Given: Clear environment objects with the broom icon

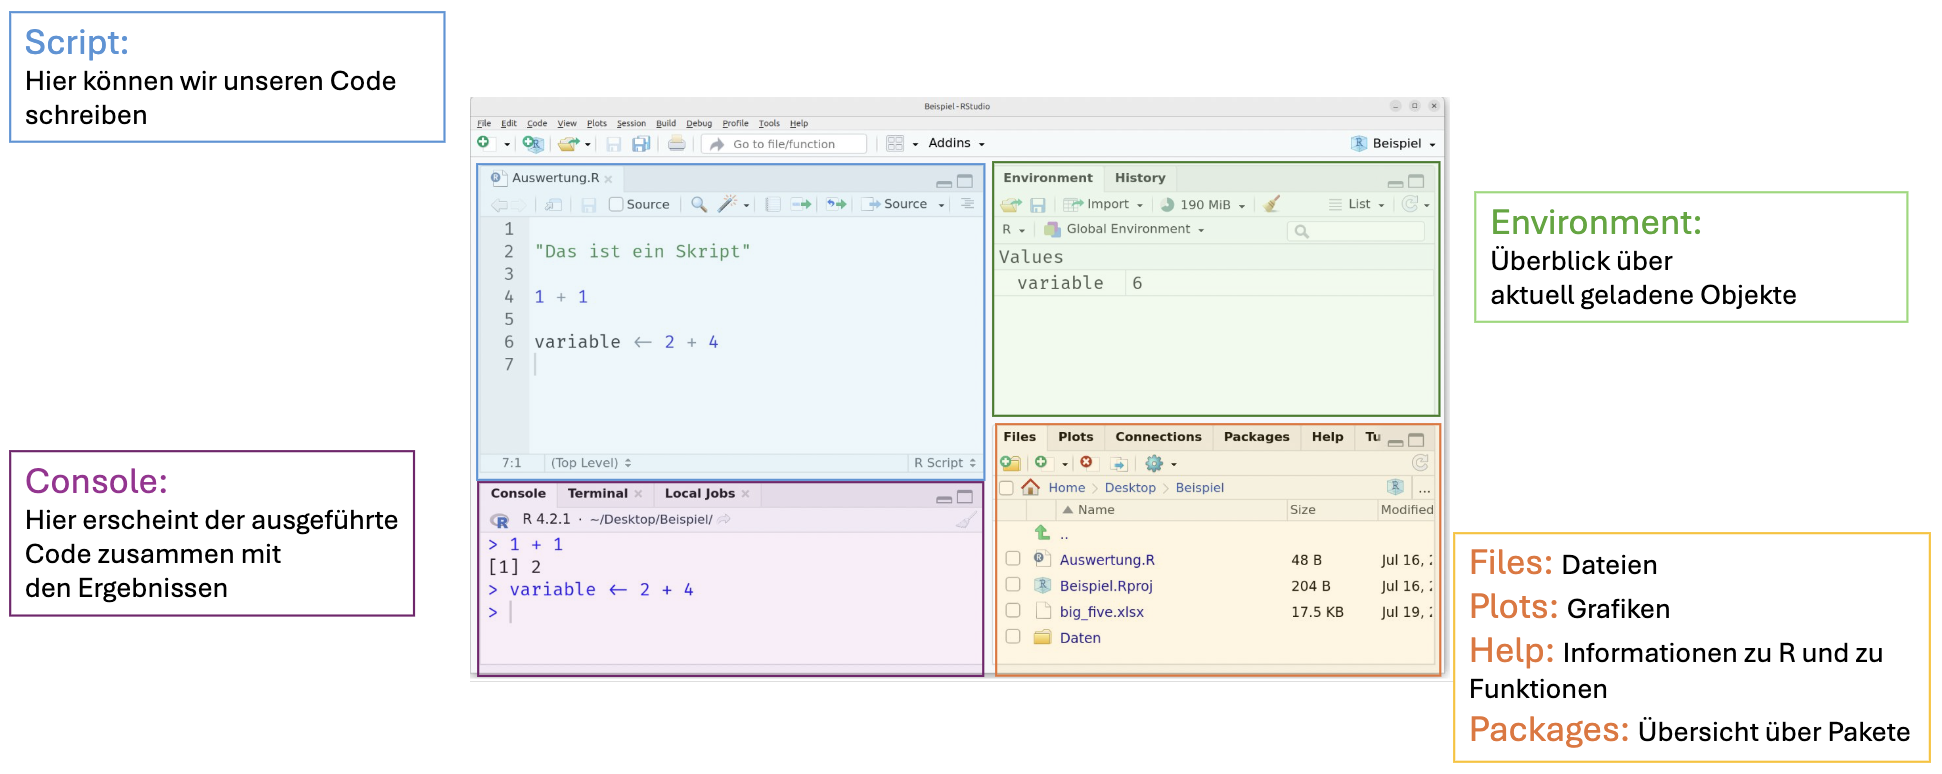Looking at the screenshot, I should 1271,204.
